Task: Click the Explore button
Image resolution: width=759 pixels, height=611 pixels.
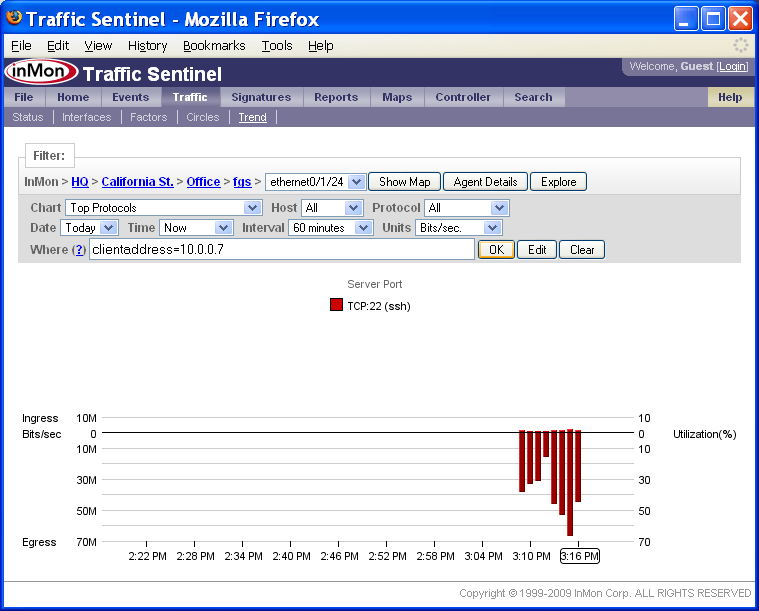Action: [559, 182]
